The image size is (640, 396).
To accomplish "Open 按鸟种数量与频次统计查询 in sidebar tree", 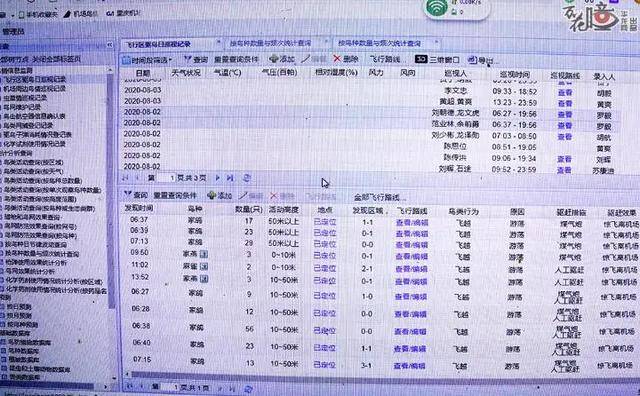I will (41, 254).
